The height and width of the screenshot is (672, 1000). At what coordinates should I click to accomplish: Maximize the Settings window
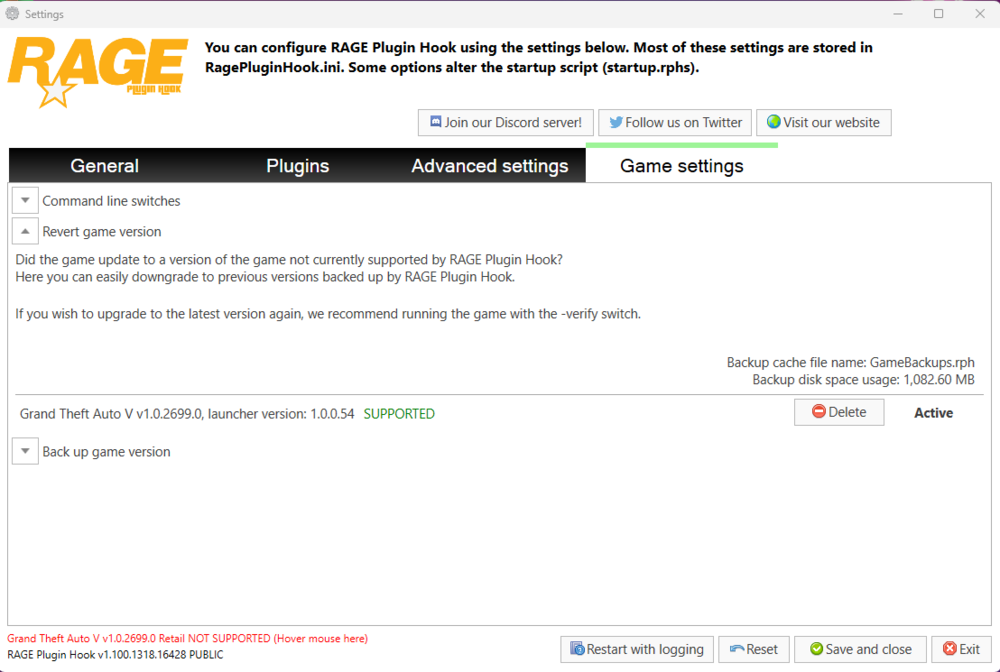pos(939,13)
